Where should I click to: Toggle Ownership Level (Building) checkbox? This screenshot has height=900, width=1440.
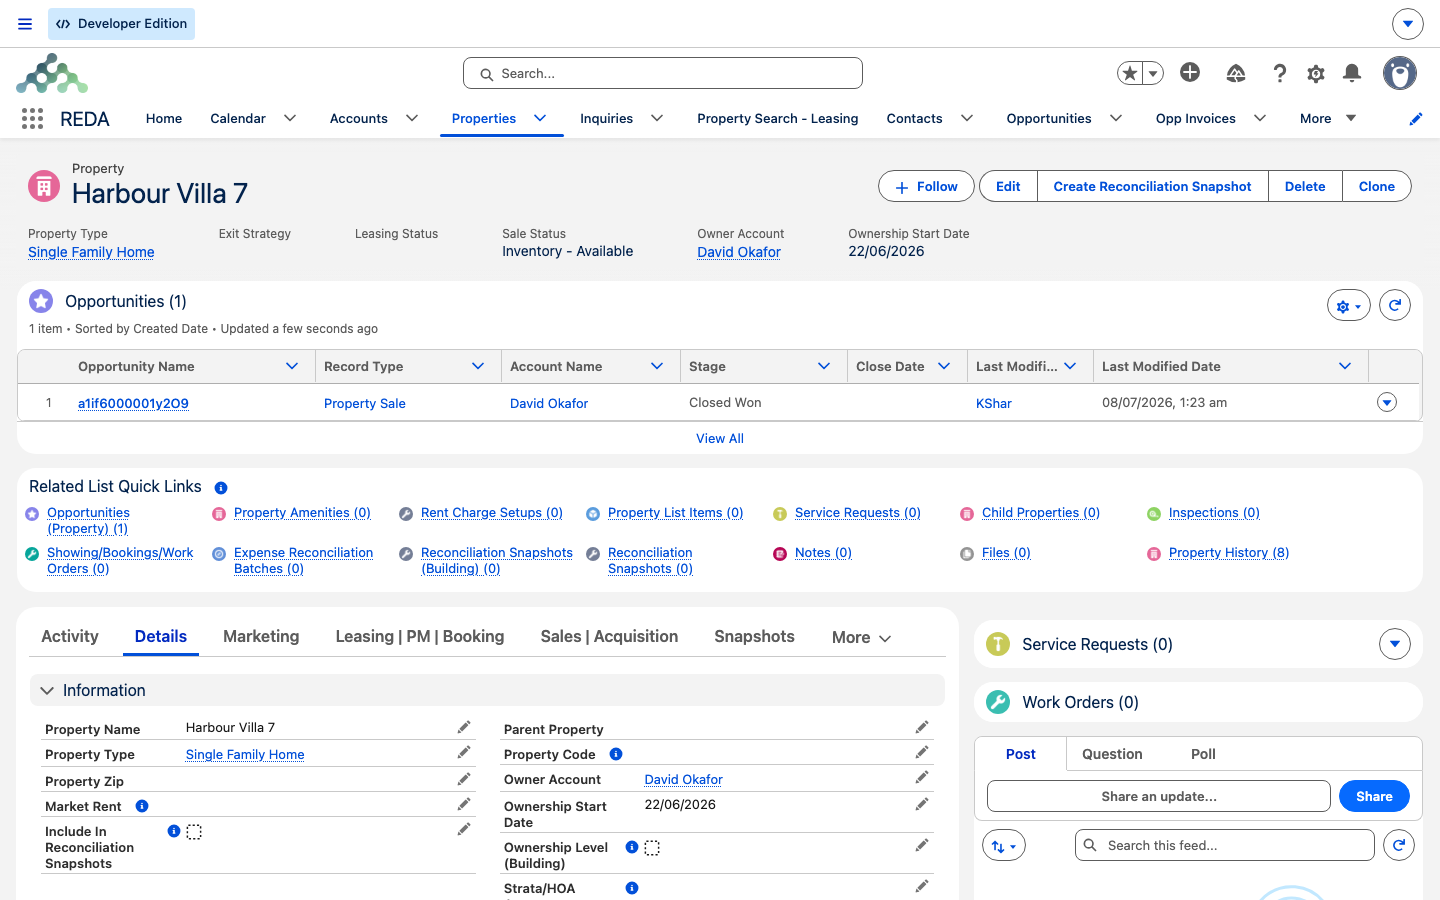pyautogui.click(x=652, y=848)
